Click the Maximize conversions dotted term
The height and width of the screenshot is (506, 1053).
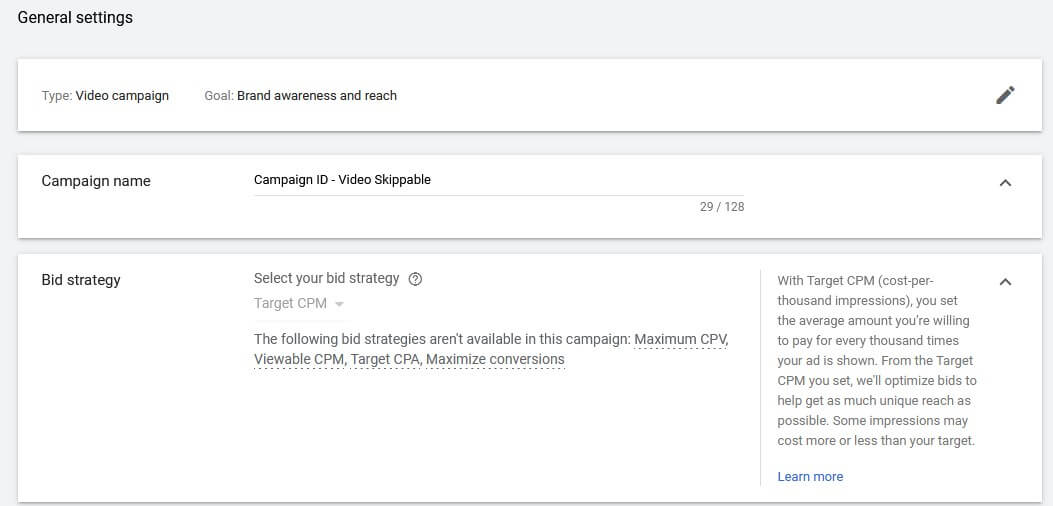495,359
